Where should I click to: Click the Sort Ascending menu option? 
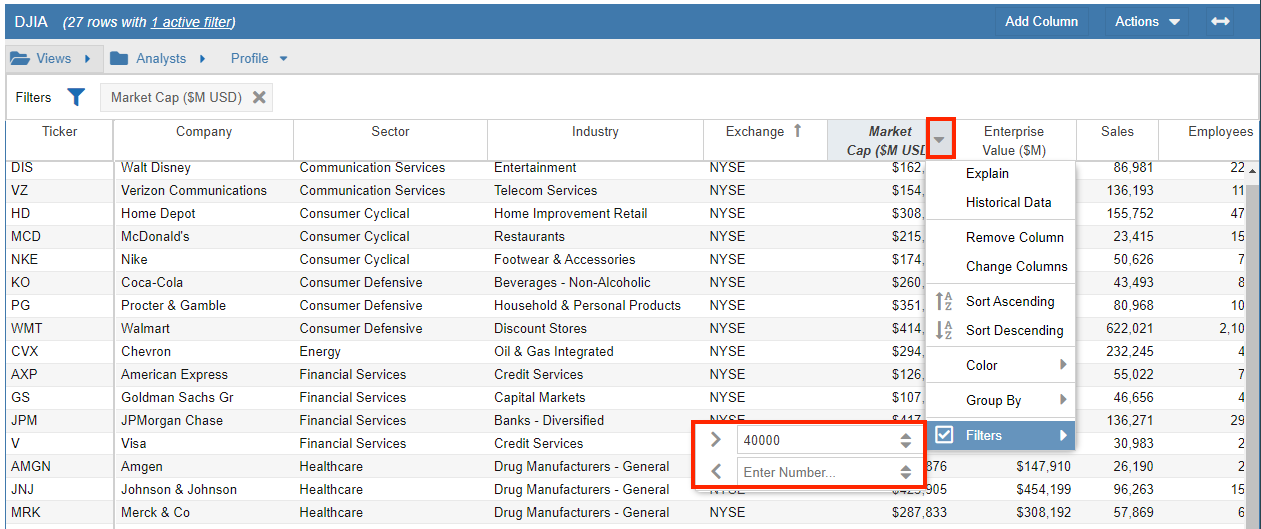tap(1009, 301)
